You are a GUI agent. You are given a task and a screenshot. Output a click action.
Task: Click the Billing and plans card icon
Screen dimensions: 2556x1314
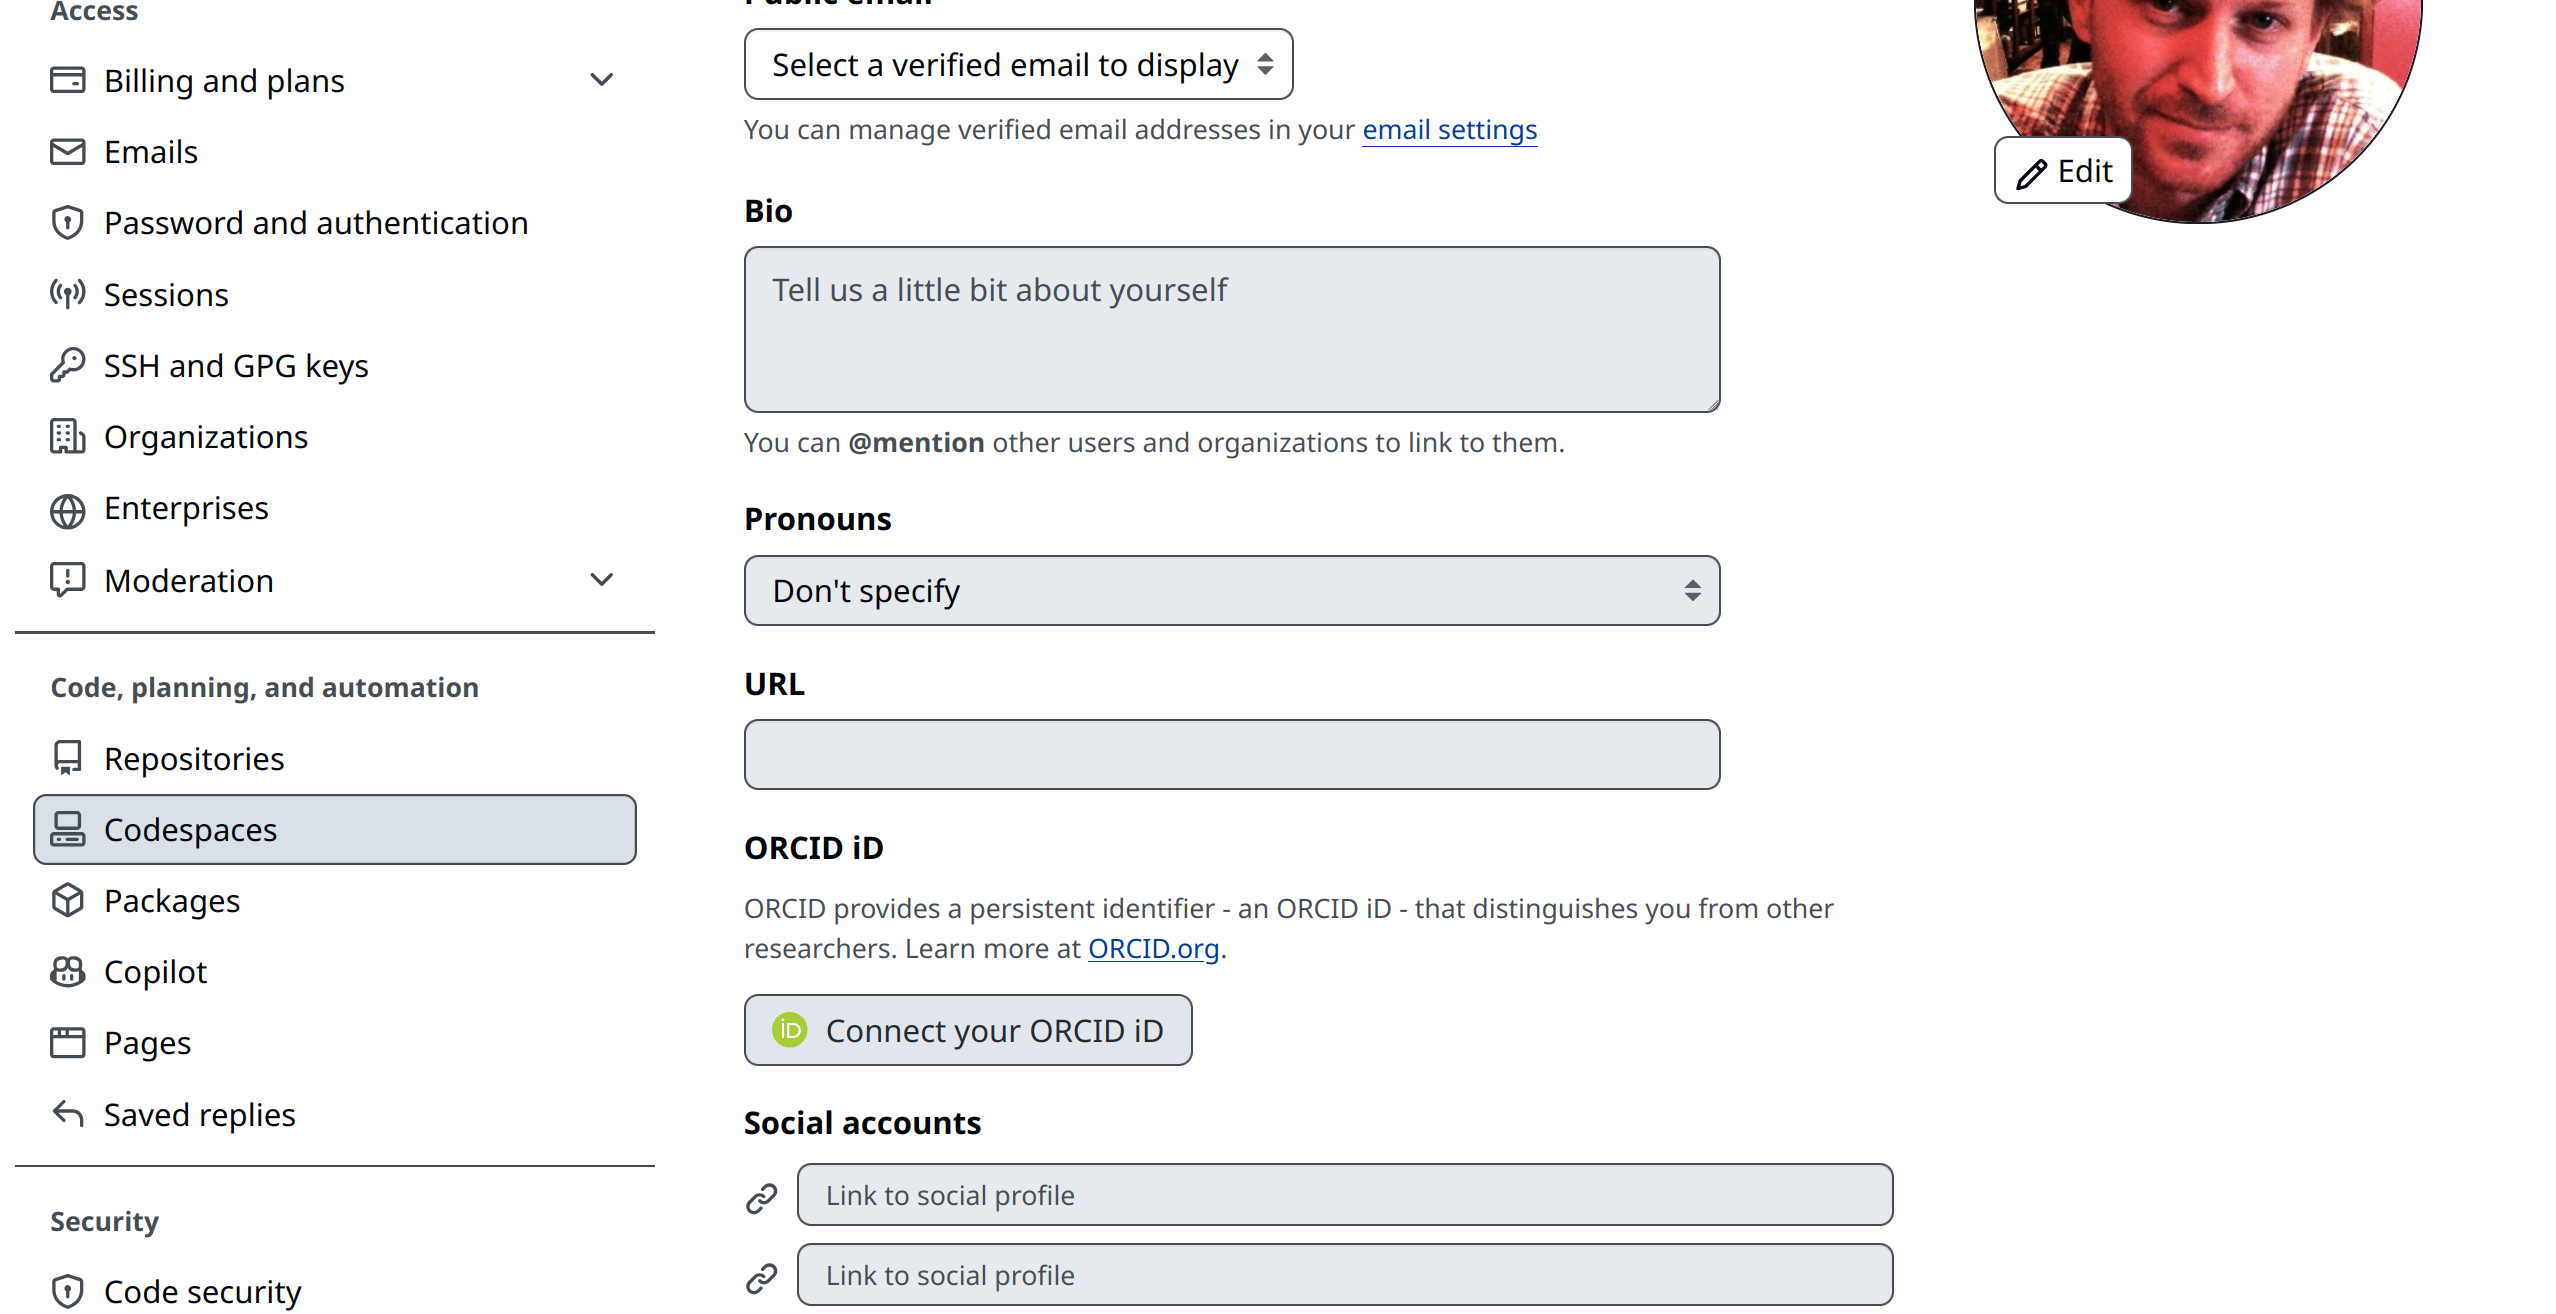tap(67, 80)
